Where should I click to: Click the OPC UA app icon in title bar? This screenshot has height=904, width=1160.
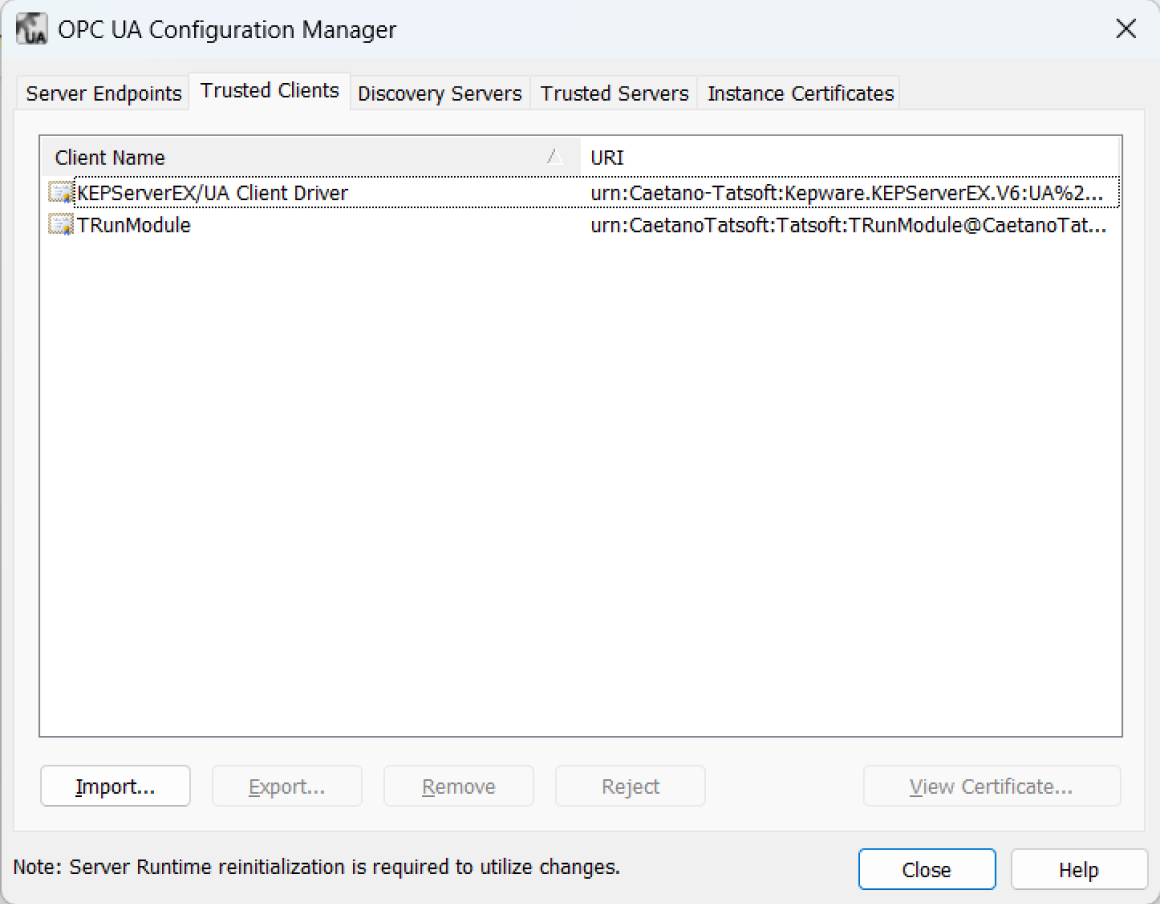[x=32, y=29]
